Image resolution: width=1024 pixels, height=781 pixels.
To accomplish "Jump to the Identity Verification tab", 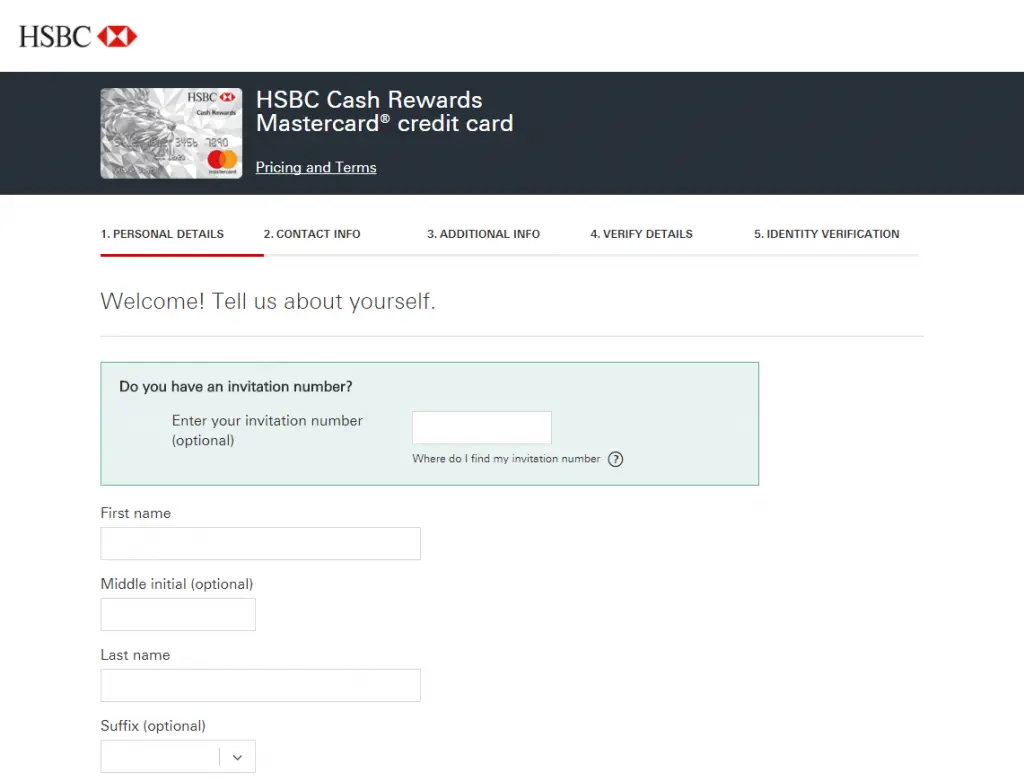I will pos(826,234).
